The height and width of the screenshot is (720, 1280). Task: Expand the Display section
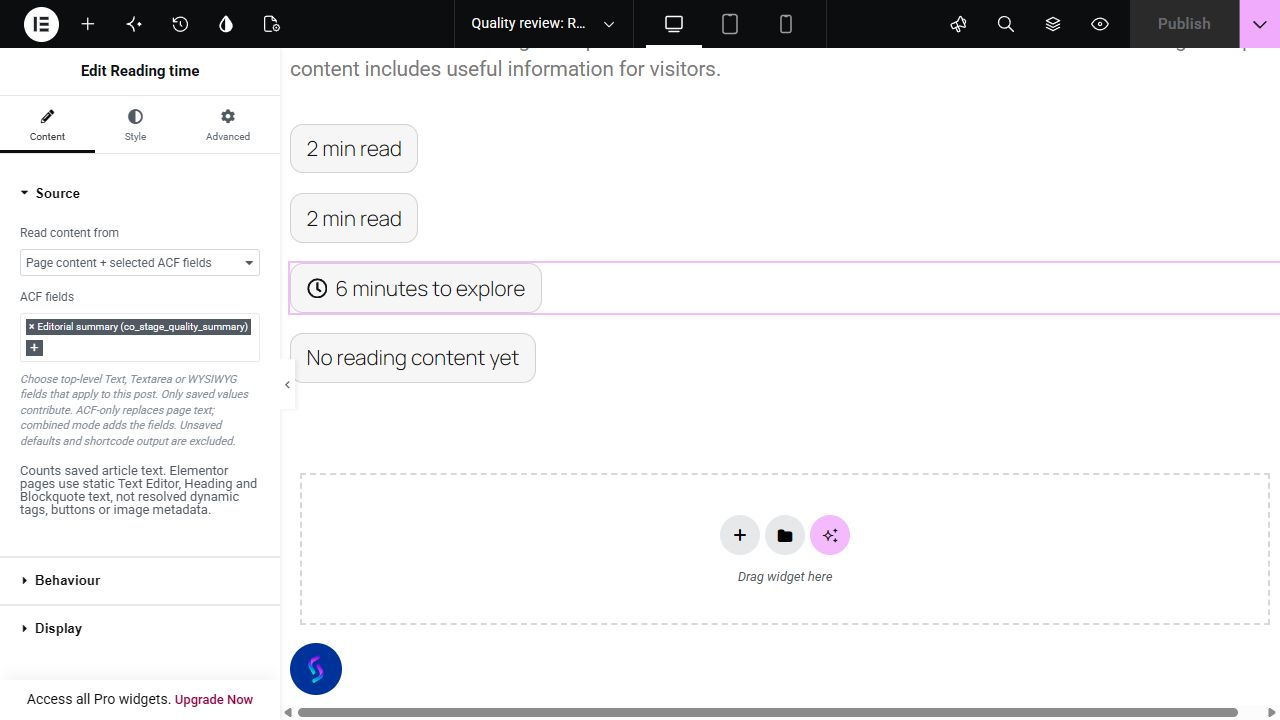click(x=140, y=628)
